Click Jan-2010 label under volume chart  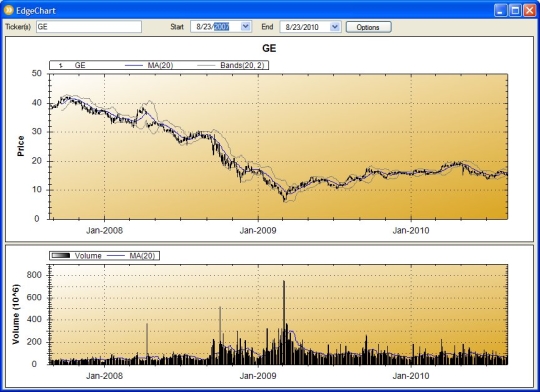click(x=411, y=375)
